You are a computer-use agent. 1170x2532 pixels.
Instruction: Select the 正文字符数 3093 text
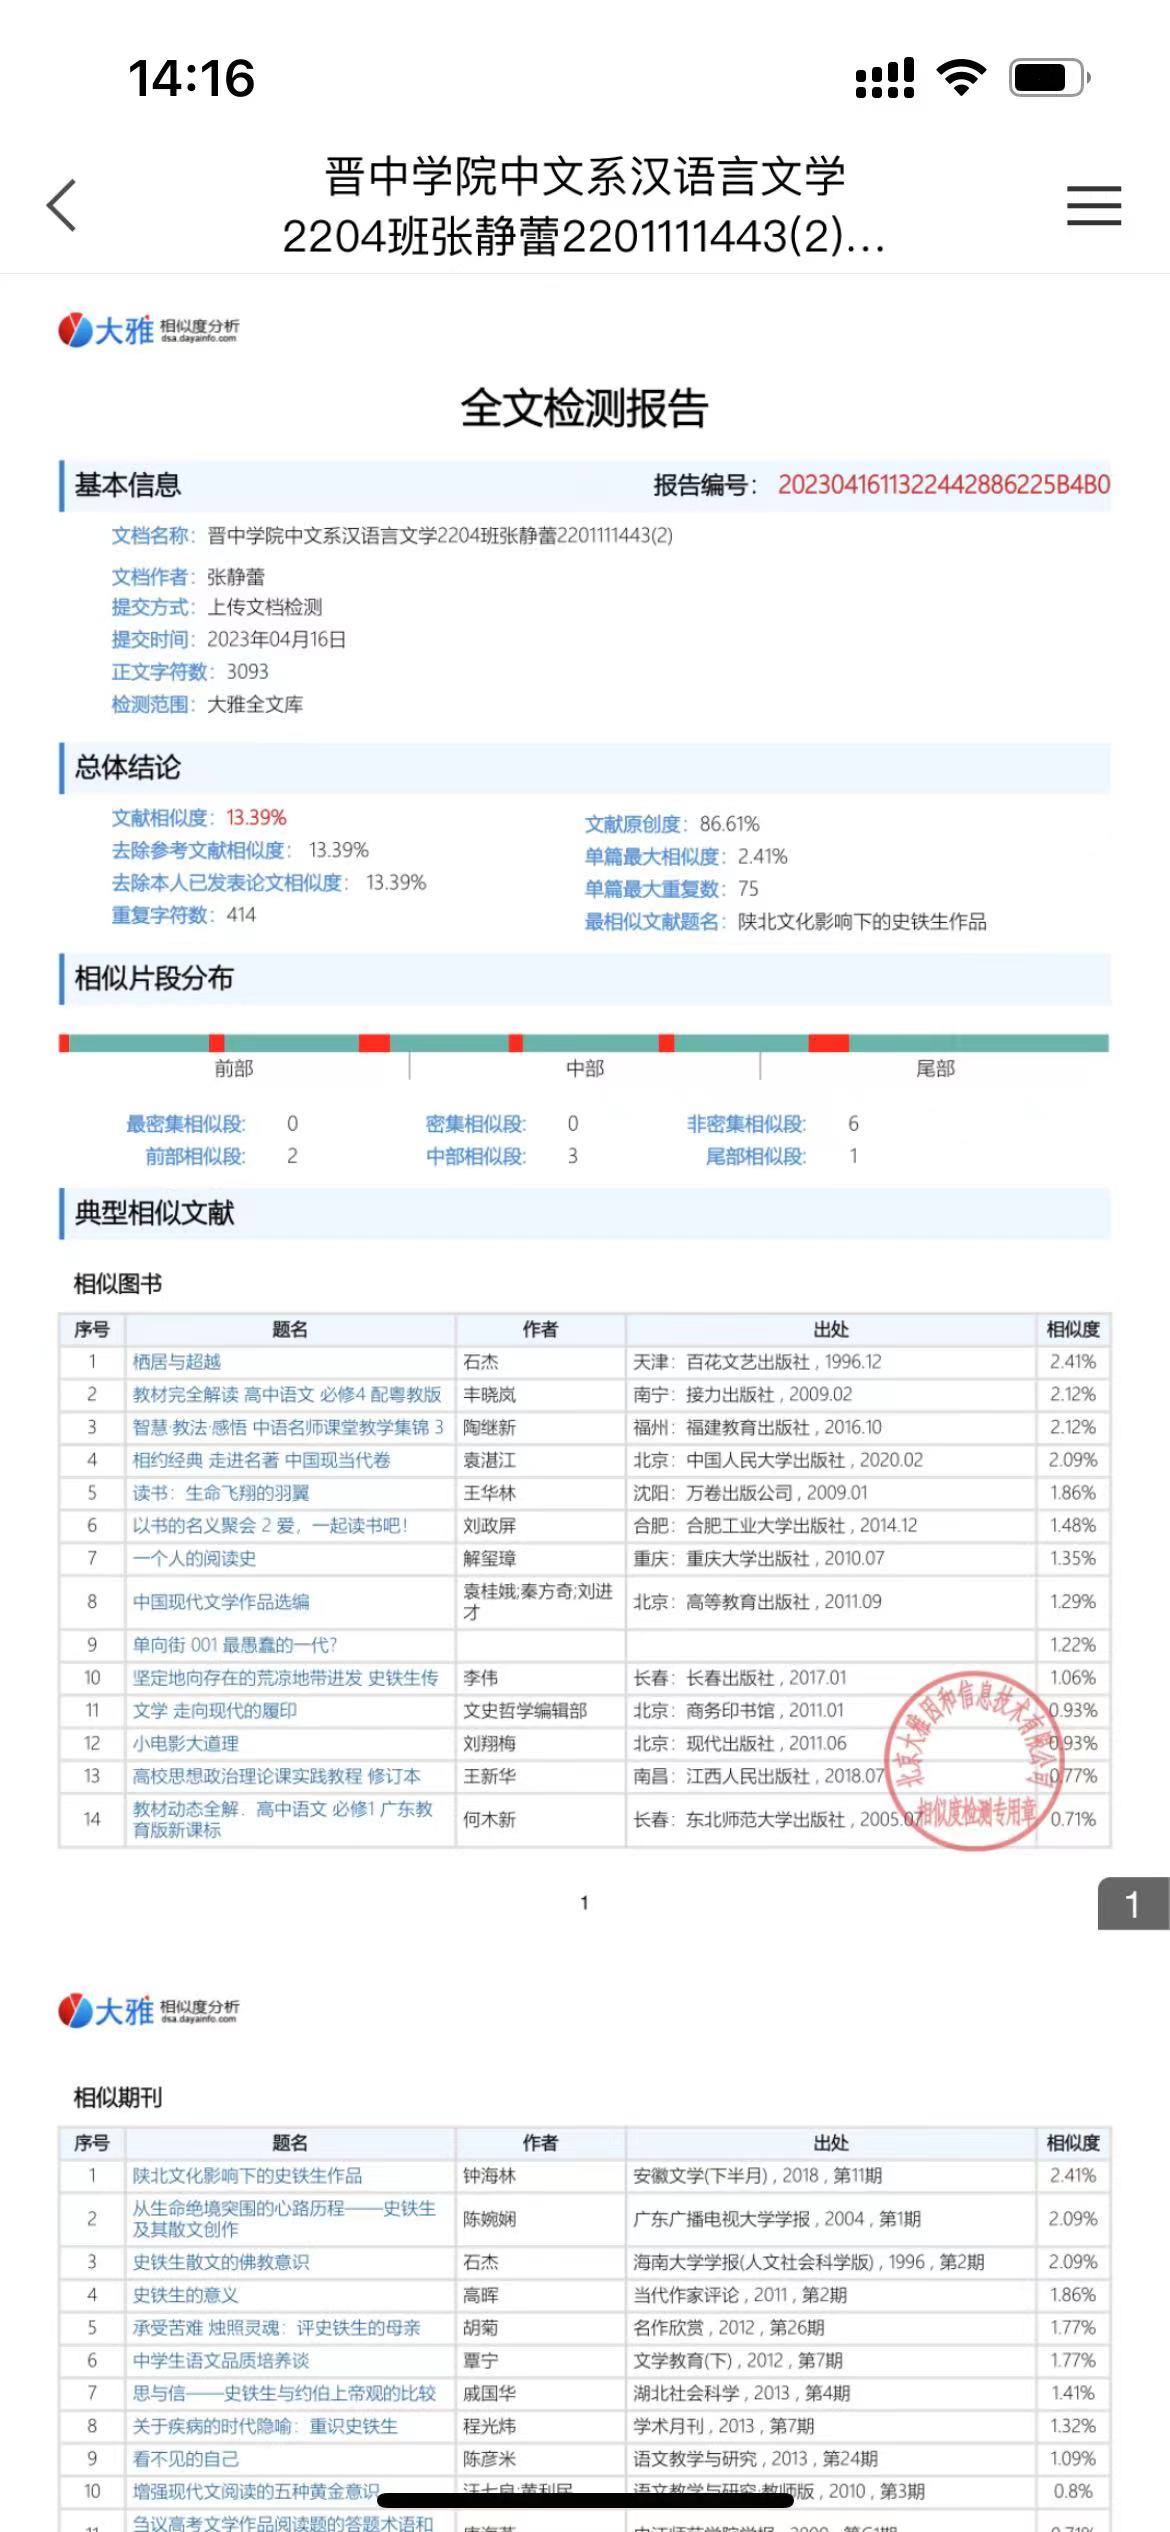point(247,672)
